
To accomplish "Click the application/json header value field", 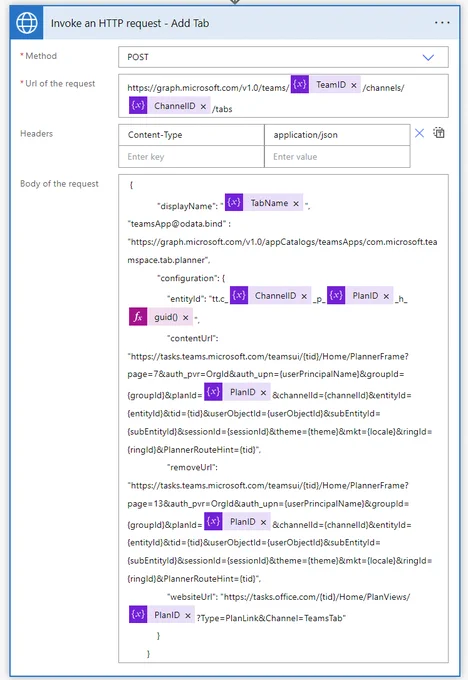I will [x=337, y=135].
